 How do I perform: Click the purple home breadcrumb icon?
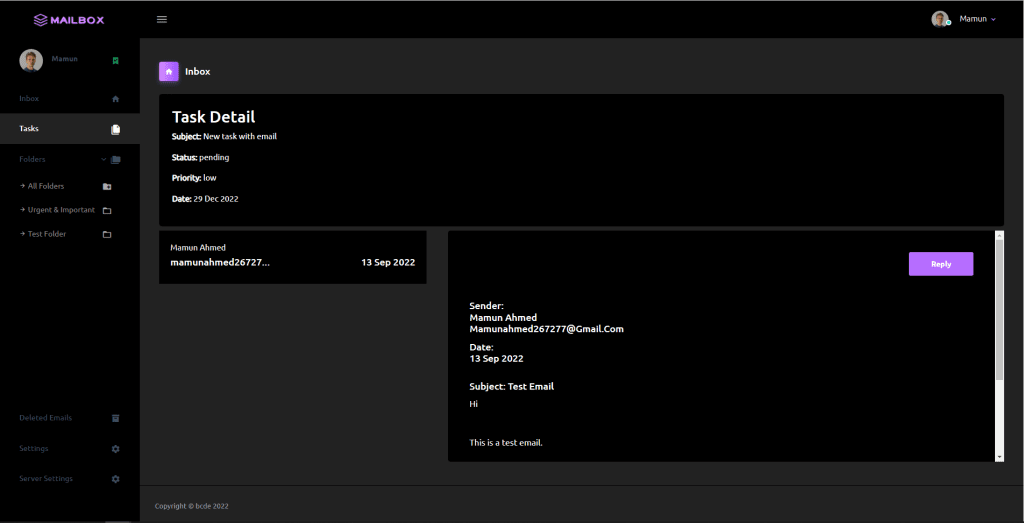pos(168,72)
